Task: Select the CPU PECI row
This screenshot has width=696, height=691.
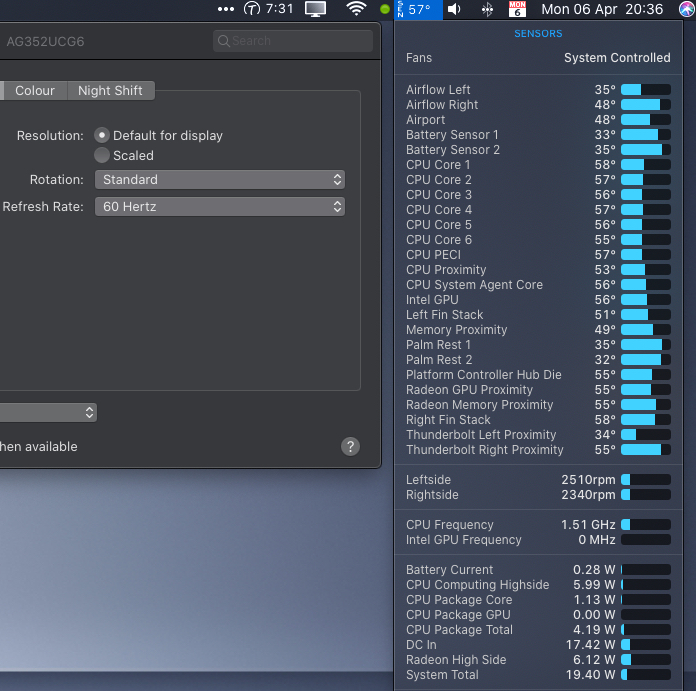Action: coord(538,255)
